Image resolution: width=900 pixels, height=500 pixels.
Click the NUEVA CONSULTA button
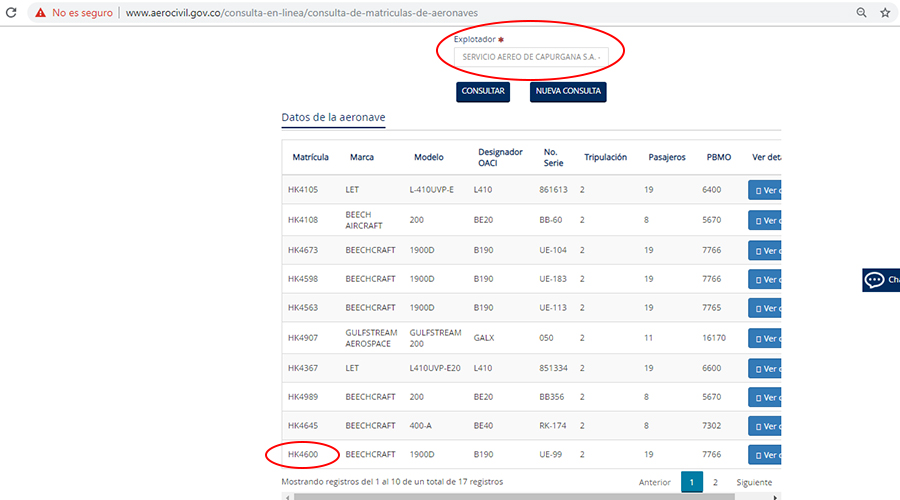click(568, 91)
